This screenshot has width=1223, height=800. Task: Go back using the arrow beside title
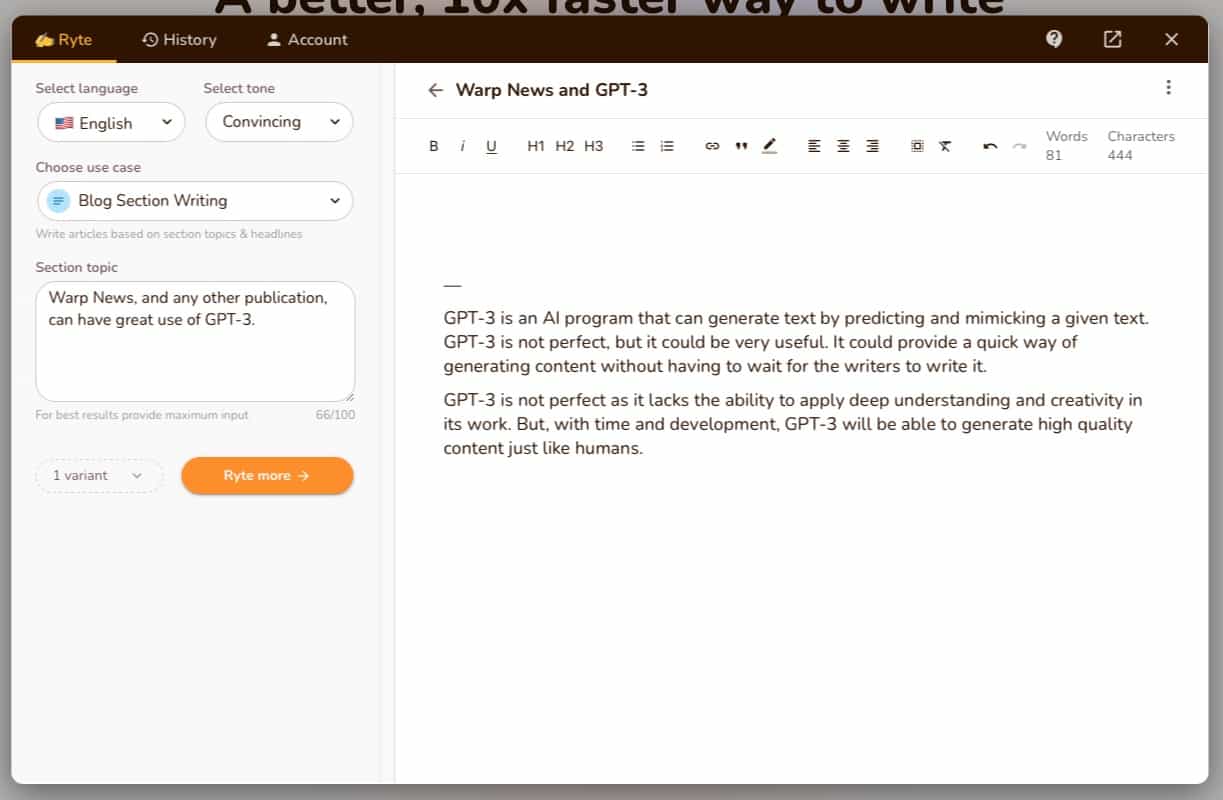435,90
